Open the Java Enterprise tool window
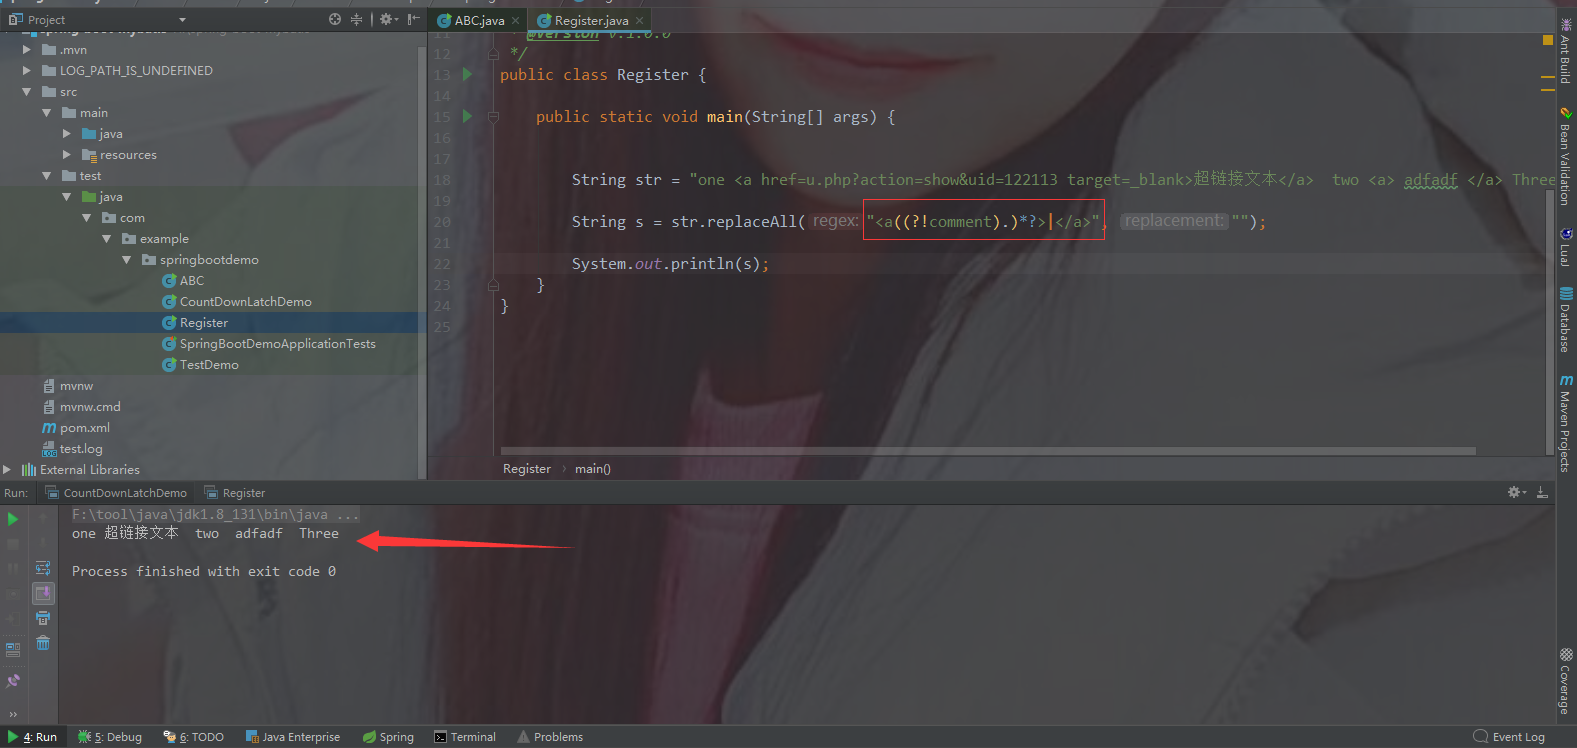 coord(293,737)
